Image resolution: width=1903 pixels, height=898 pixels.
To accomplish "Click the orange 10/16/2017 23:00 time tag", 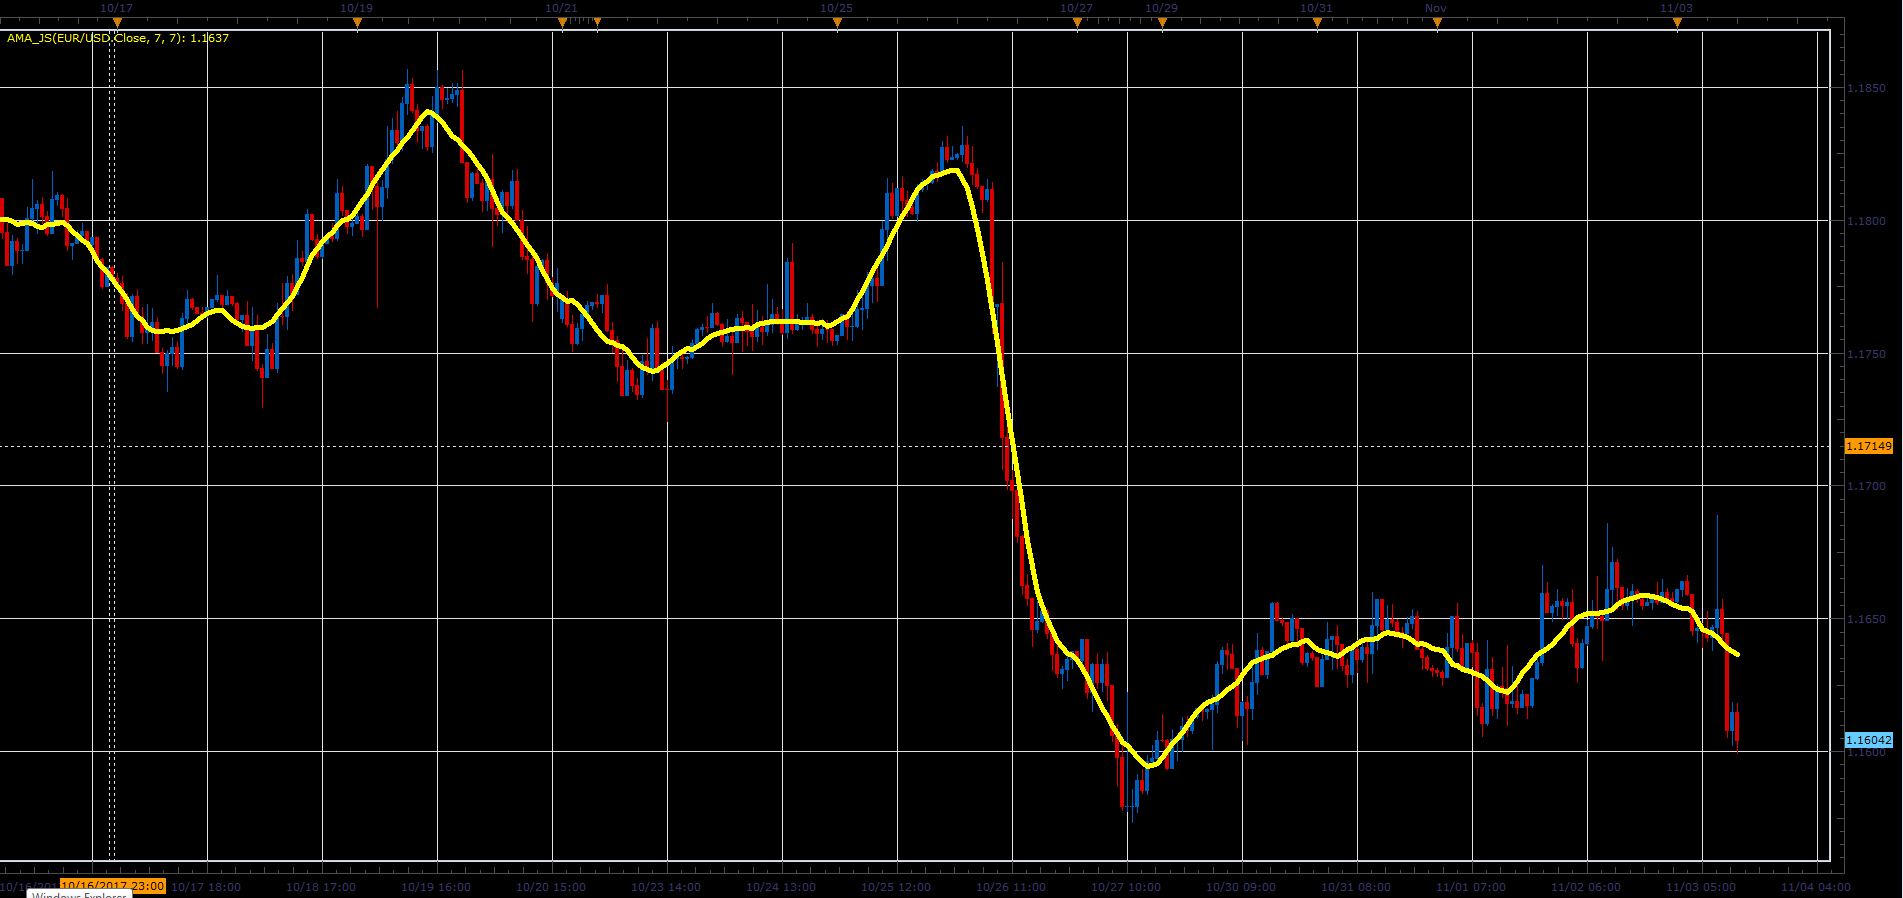I will [x=113, y=886].
